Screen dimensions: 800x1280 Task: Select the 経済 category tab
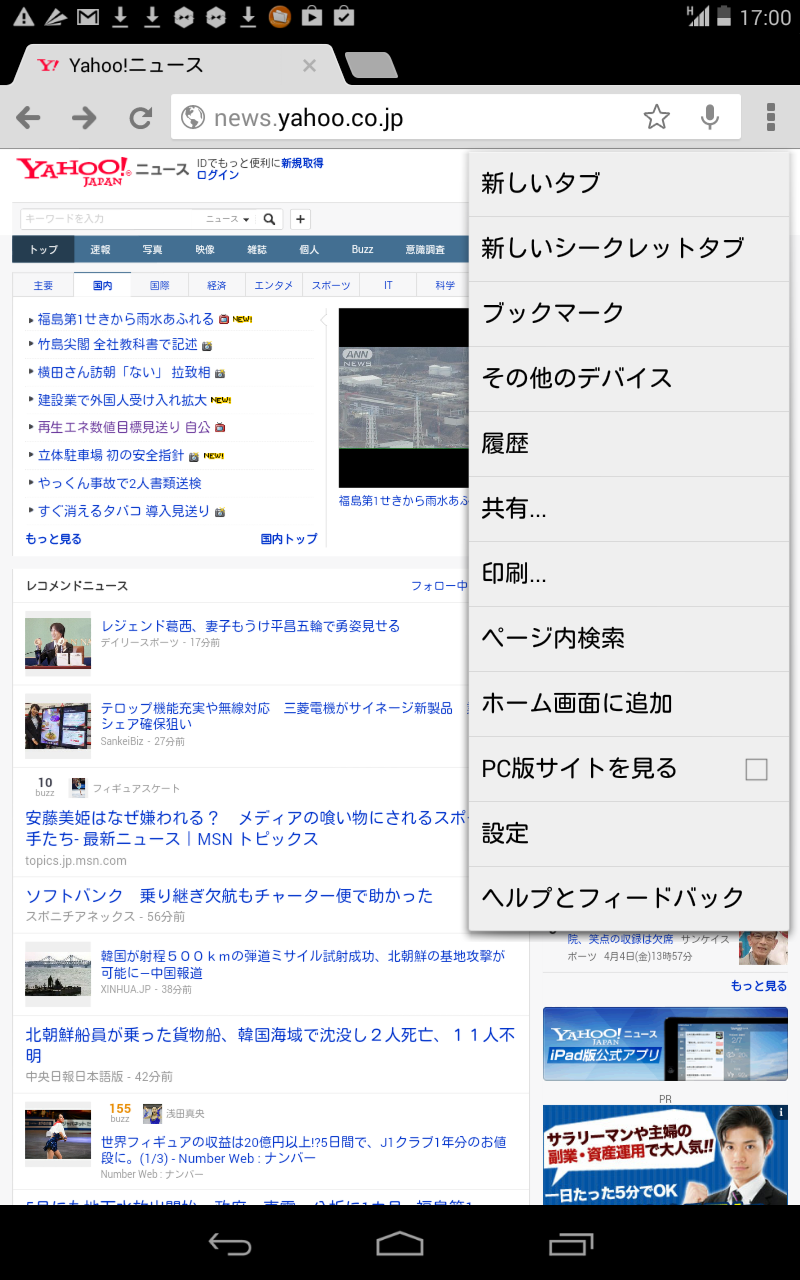point(217,285)
